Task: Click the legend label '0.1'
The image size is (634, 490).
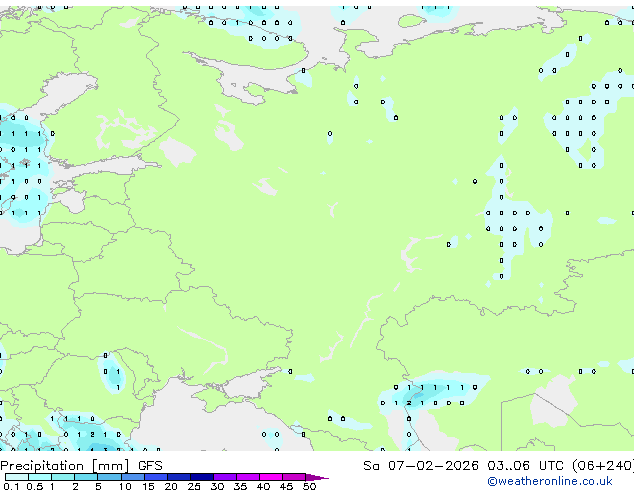Action: pos(11,486)
